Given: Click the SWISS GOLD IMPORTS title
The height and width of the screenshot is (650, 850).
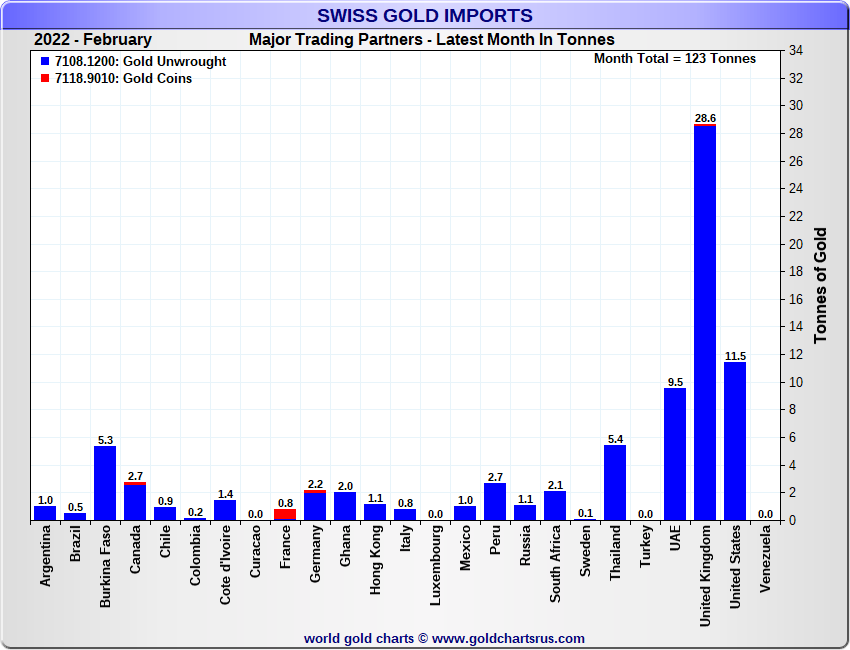Looking at the screenshot, I should [x=425, y=16].
